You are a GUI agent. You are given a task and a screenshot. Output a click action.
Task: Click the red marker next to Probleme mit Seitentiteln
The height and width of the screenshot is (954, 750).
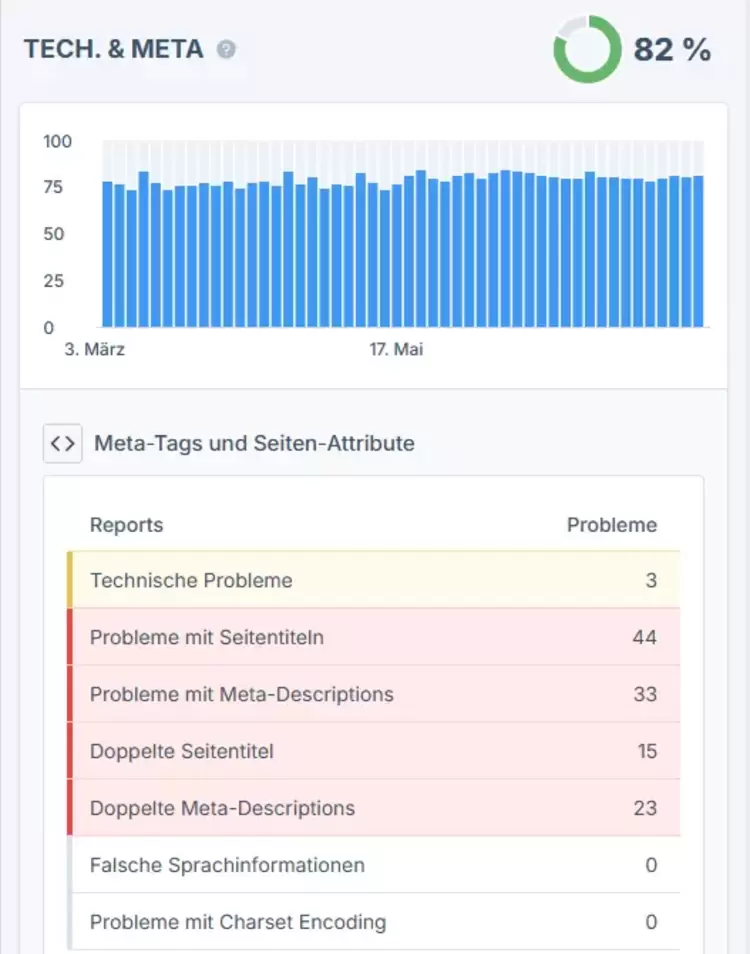(69, 637)
